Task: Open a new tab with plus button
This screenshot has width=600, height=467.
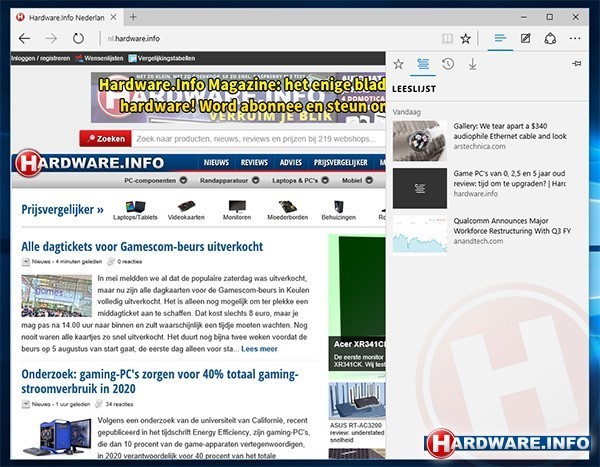Action: [134, 17]
